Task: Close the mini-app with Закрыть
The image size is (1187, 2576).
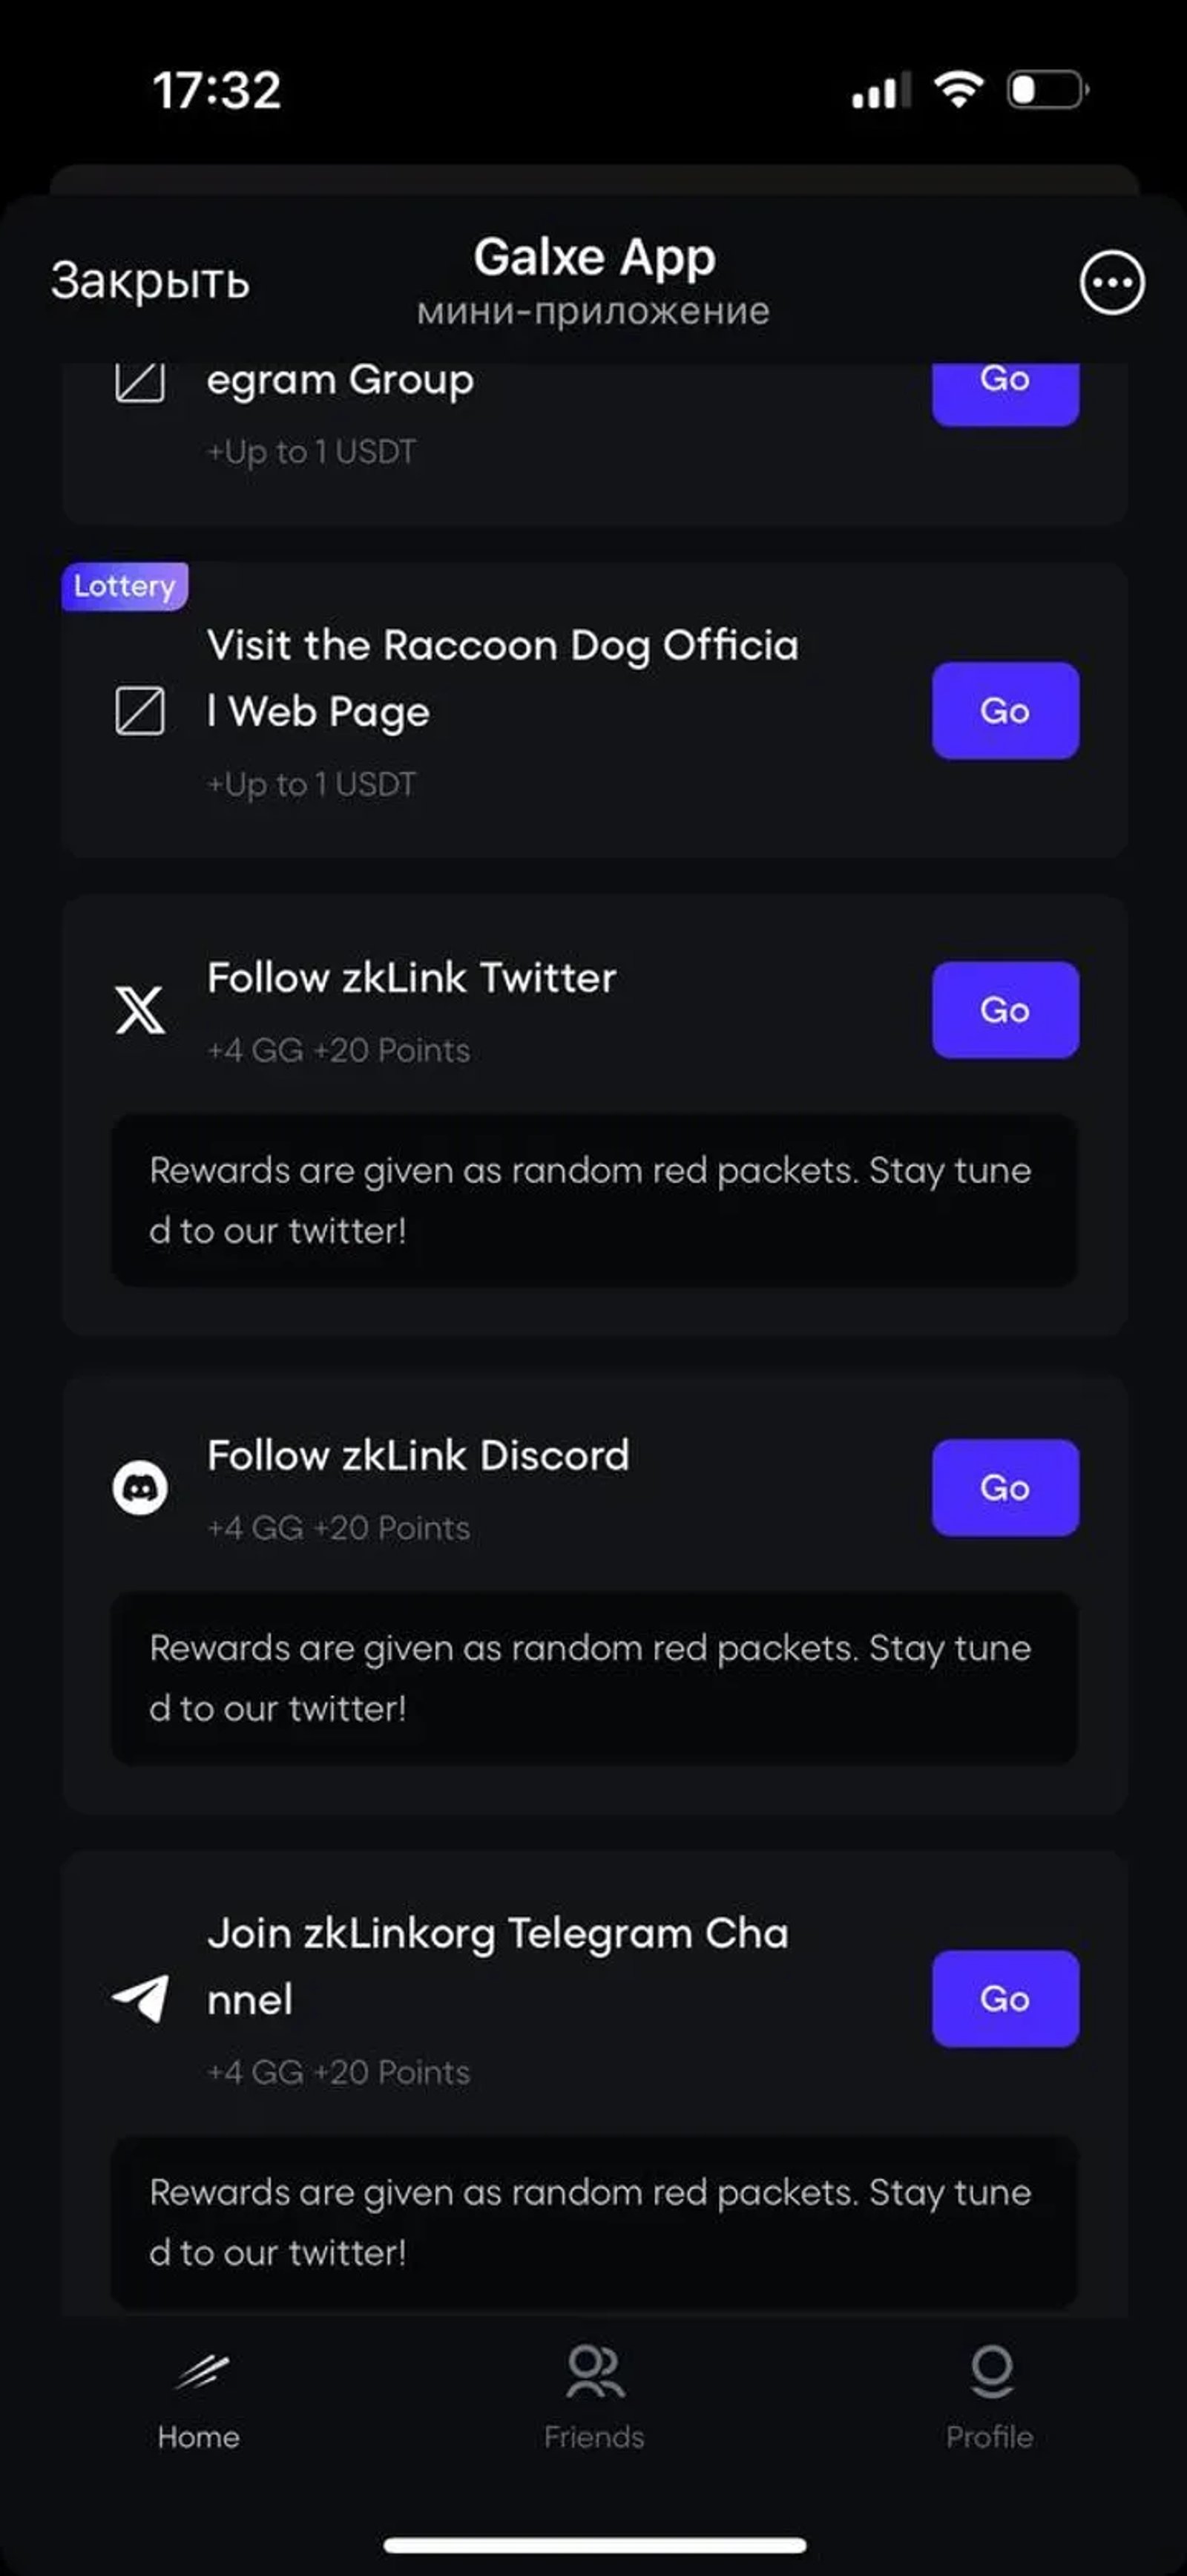Action: tap(148, 283)
